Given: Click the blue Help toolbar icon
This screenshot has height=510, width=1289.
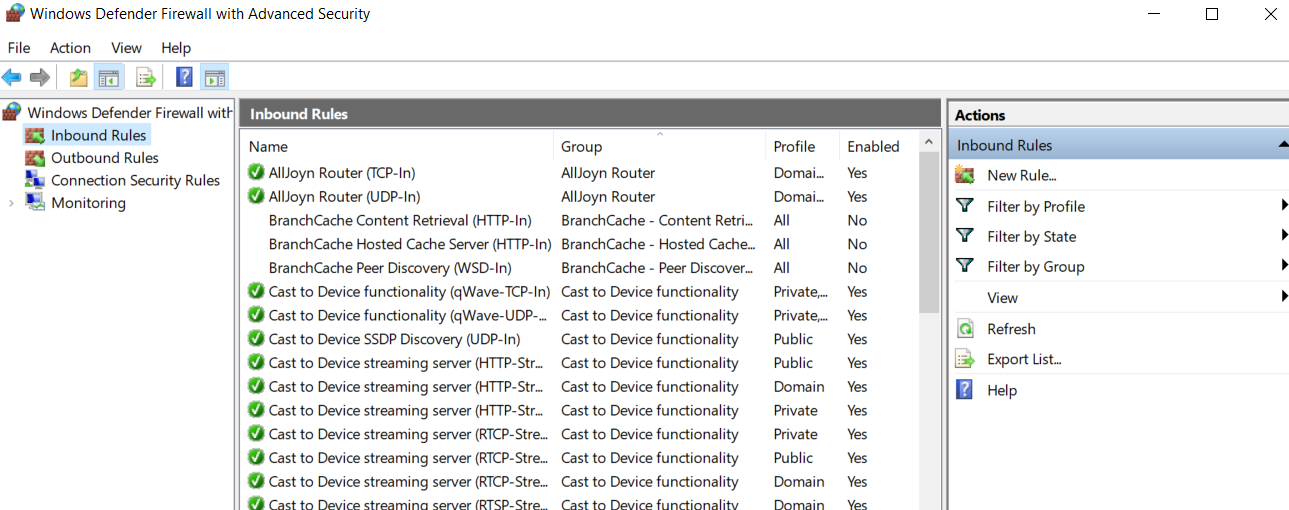Looking at the screenshot, I should (x=184, y=77).
